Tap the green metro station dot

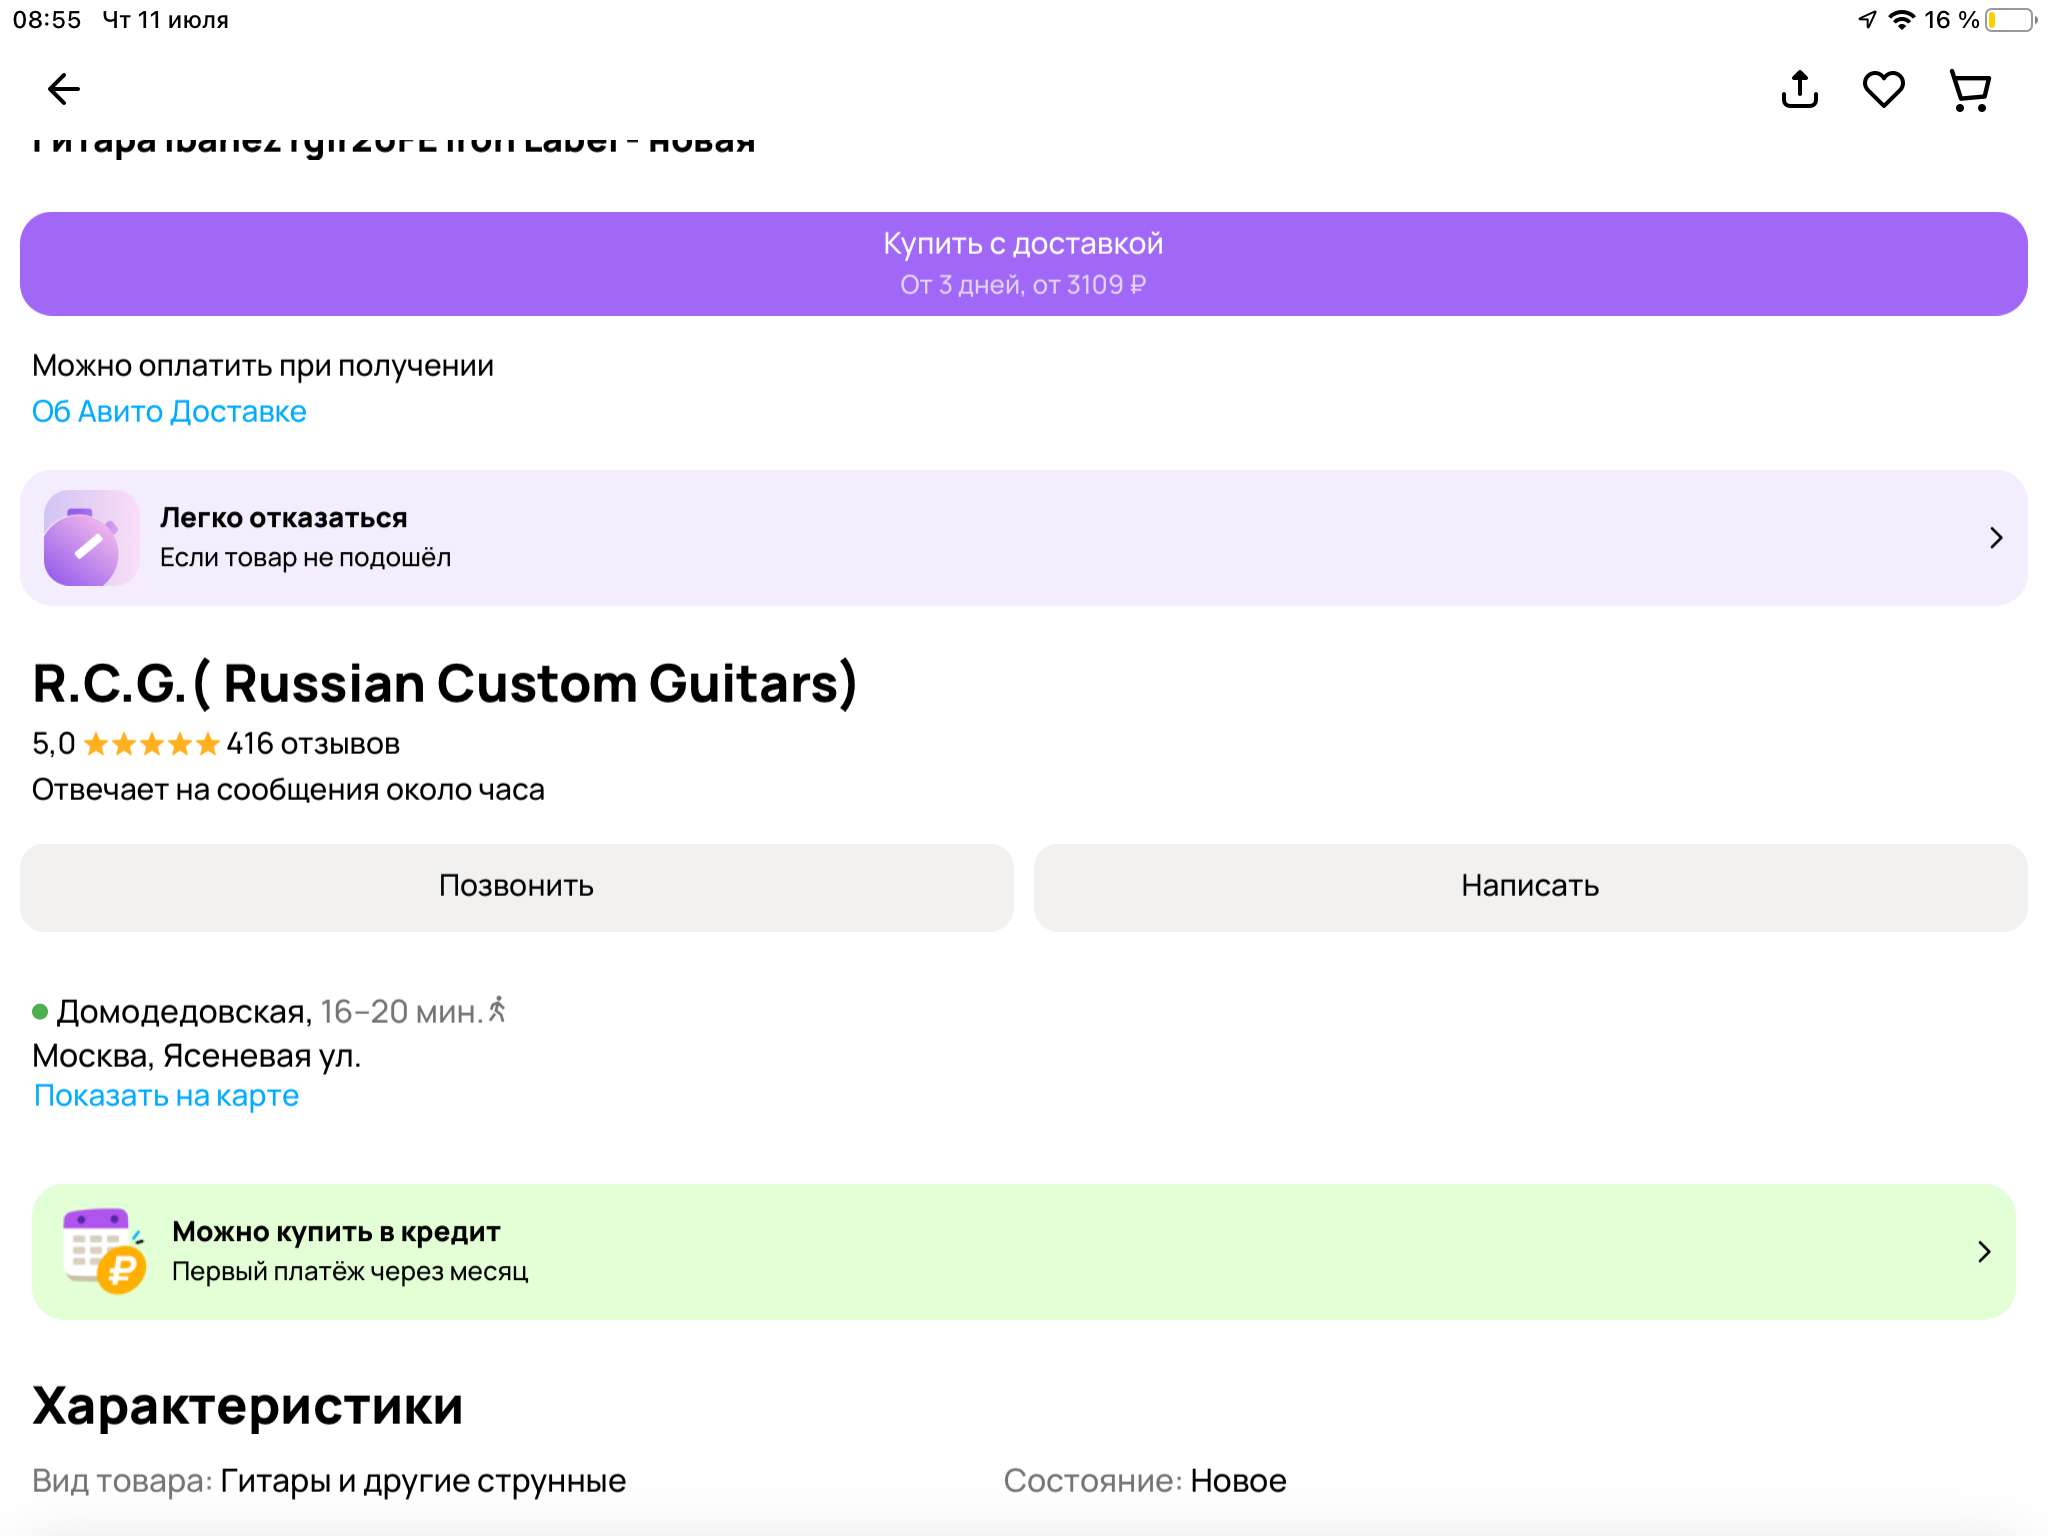coord(40,1012)
